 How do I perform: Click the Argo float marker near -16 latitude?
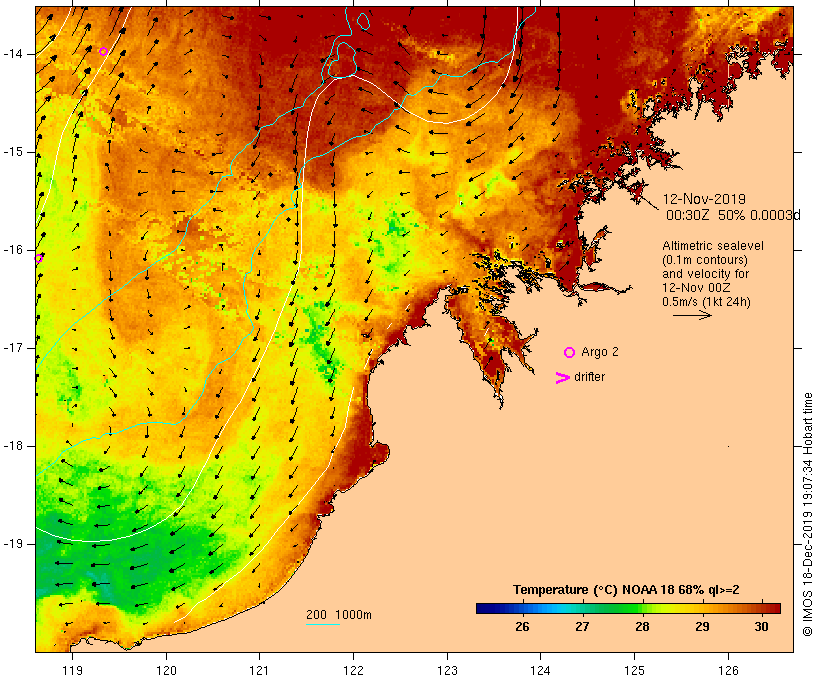pyautogui.click(x=38, y=258)
